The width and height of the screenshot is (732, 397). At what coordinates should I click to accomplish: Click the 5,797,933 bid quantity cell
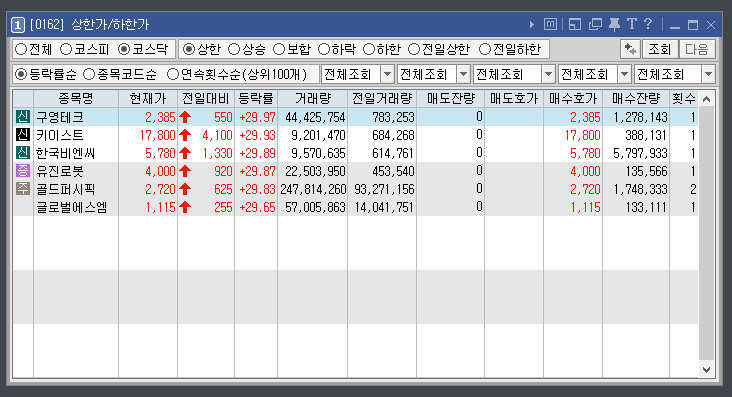tap(640, 153)
